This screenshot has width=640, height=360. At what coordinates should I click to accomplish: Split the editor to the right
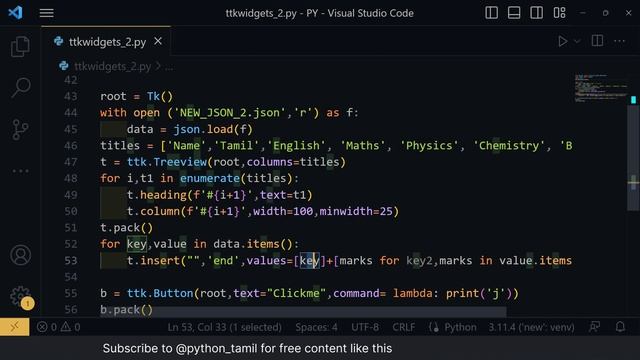(x=597, y=41)
